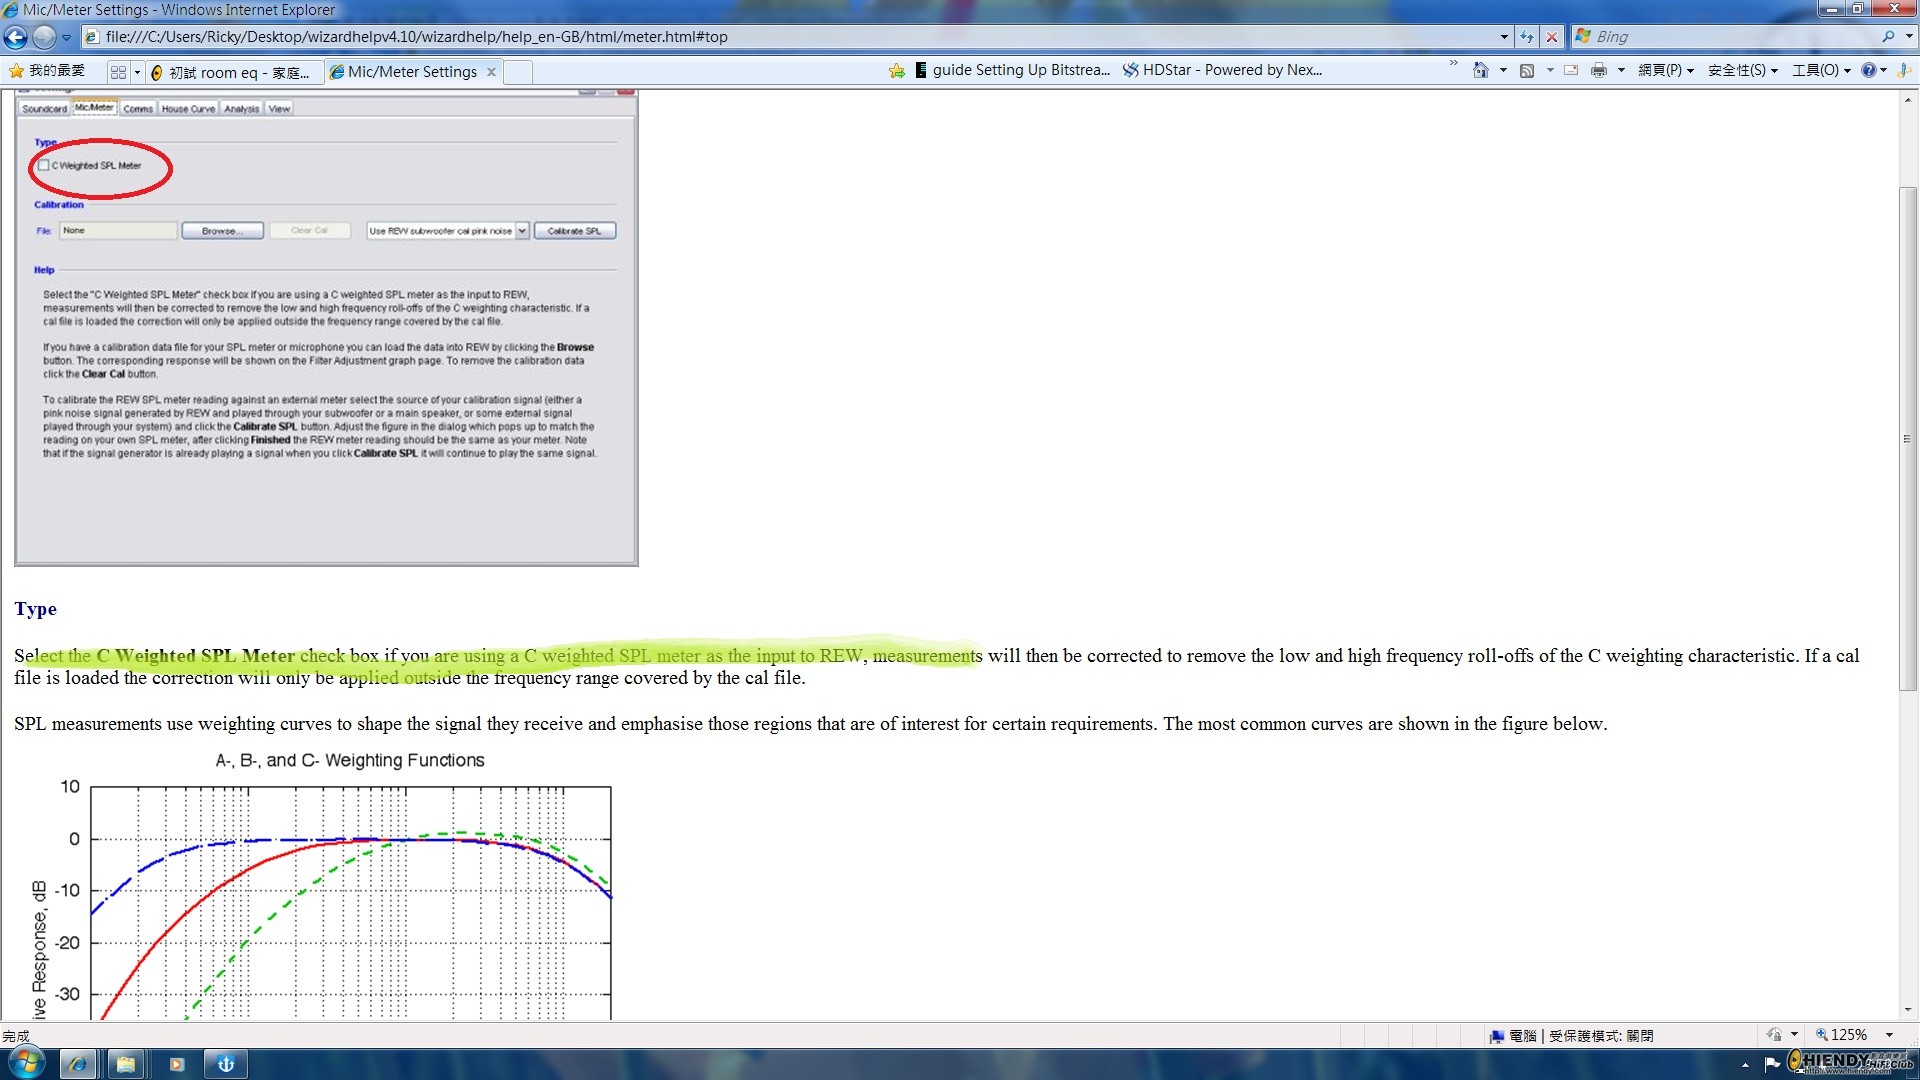The image size is (1920, 1080).
Task: Click the Clear Cal button in help screenshot
Action: point(309,231)
